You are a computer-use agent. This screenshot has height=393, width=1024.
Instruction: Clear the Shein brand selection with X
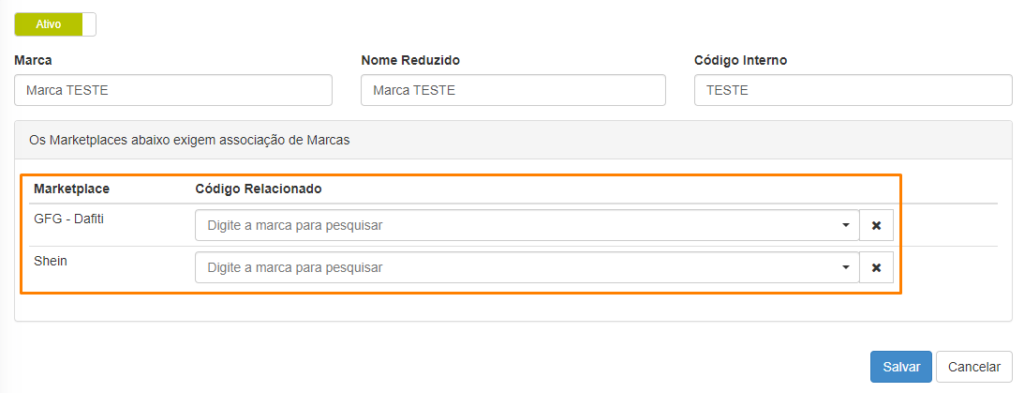point(876,268)
